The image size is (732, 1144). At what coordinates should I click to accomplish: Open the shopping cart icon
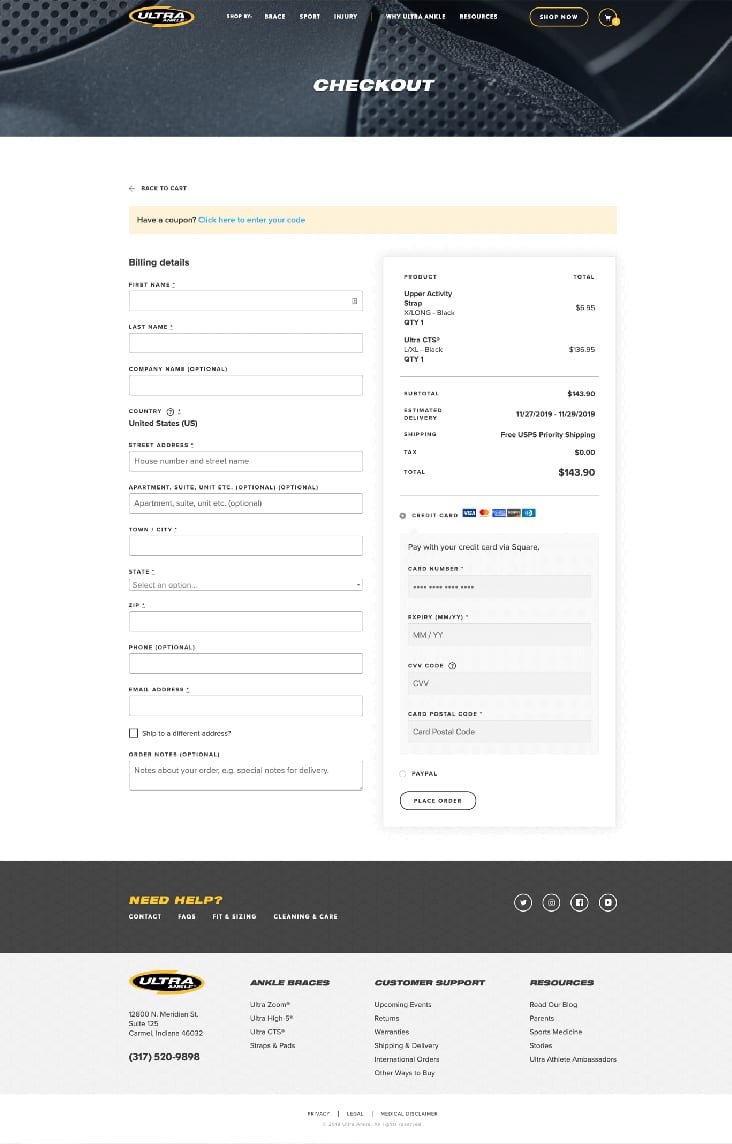[x=608, y=17]
